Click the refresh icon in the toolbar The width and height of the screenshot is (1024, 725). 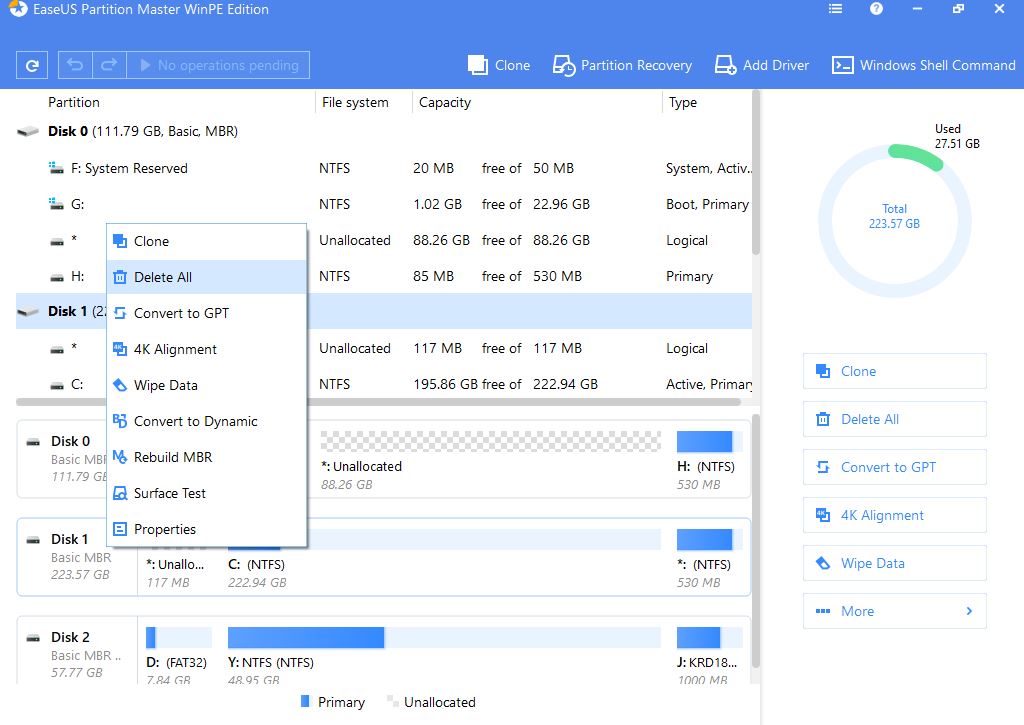tap(33, 66)
